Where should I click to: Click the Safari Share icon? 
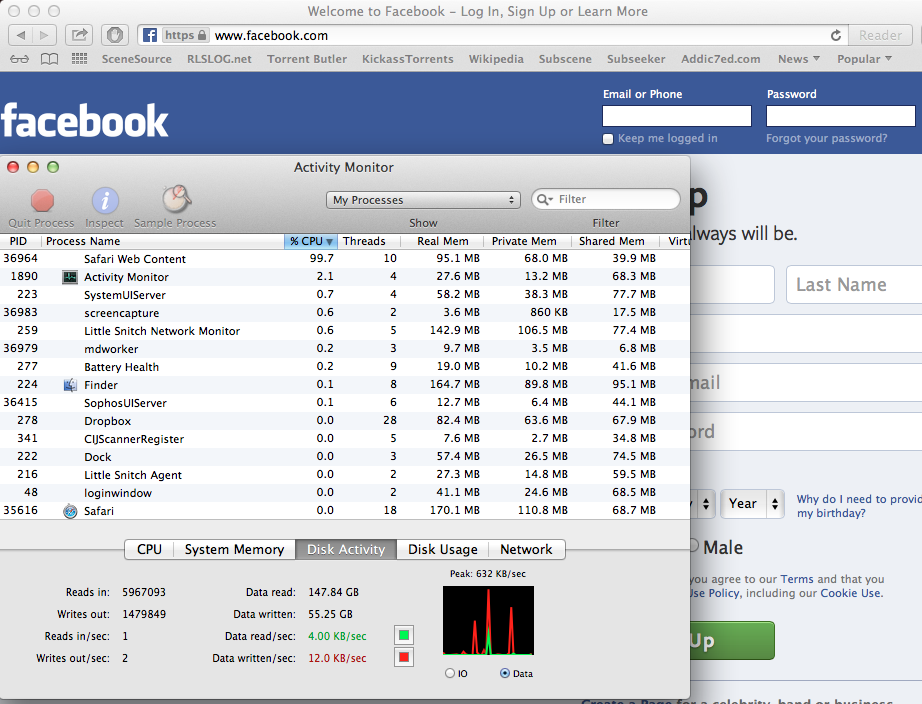(79, 35)
